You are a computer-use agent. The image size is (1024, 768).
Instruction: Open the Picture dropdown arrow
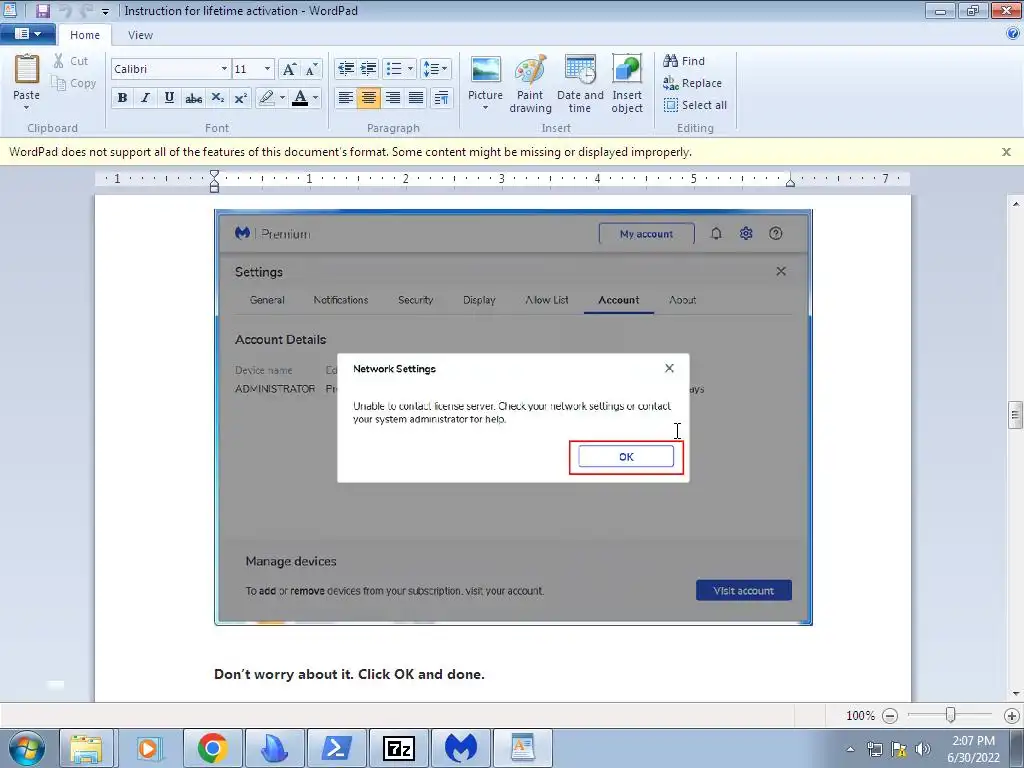(485, 108)
